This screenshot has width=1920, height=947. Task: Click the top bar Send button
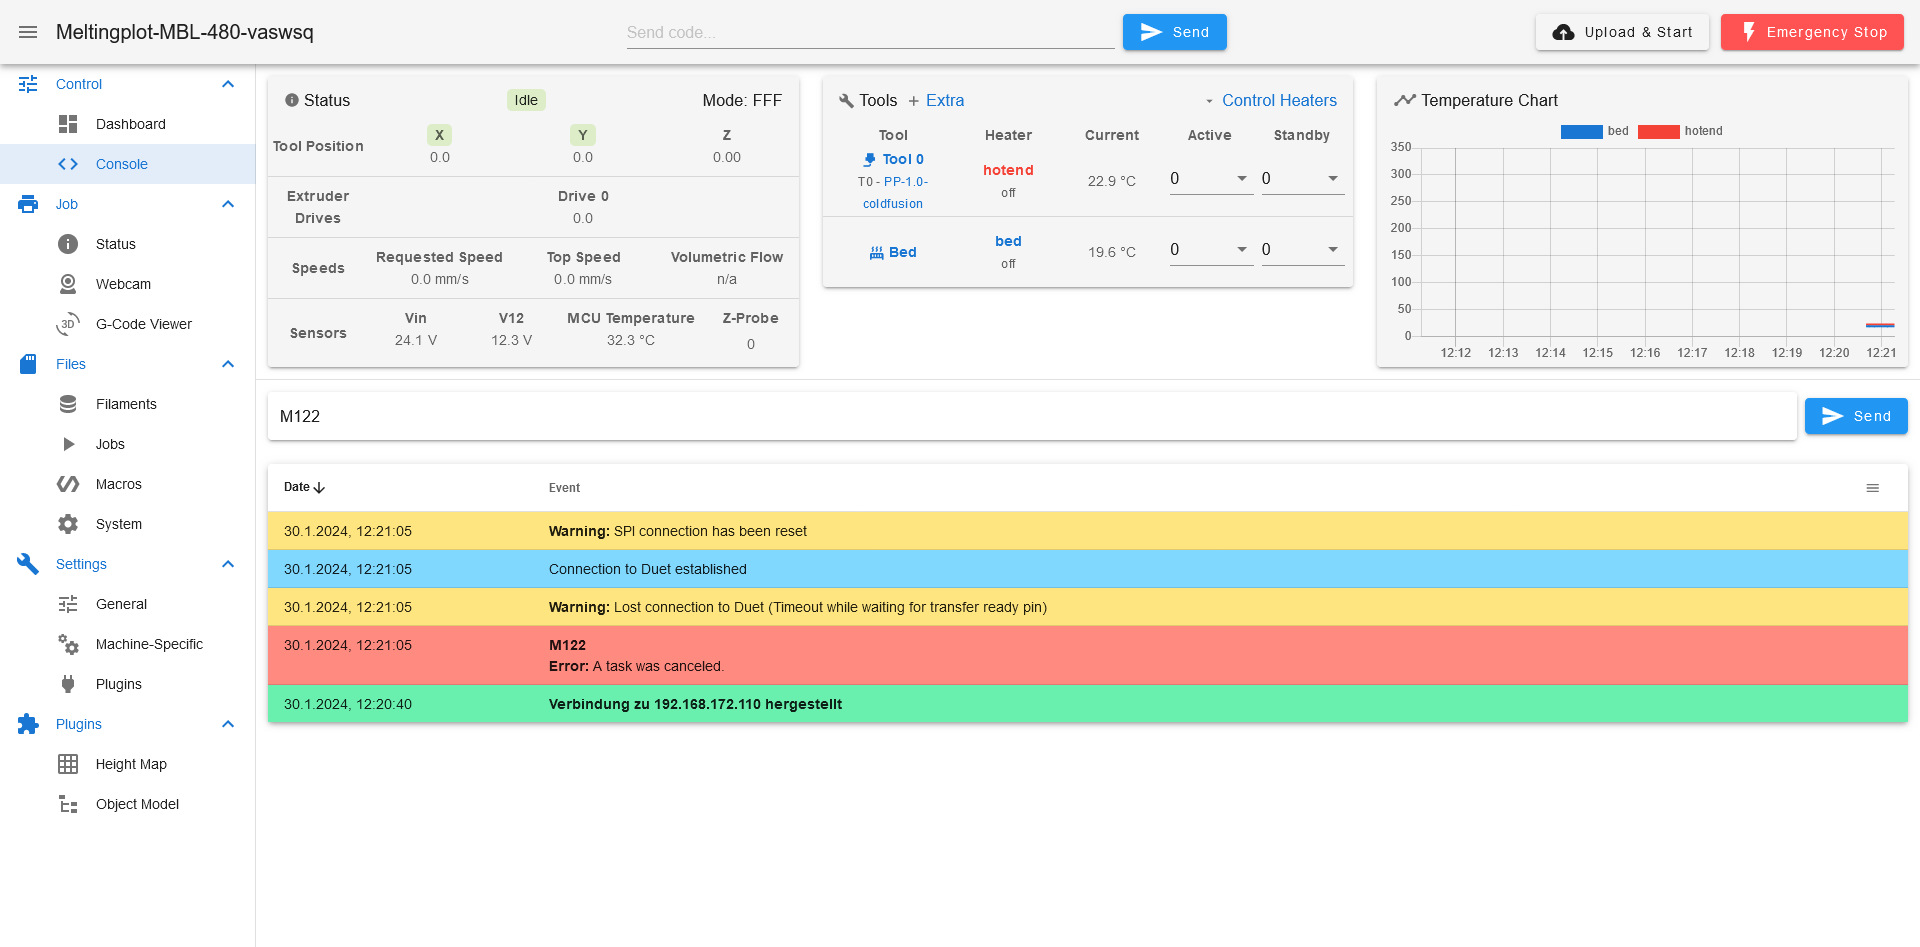pos(1174,32)
